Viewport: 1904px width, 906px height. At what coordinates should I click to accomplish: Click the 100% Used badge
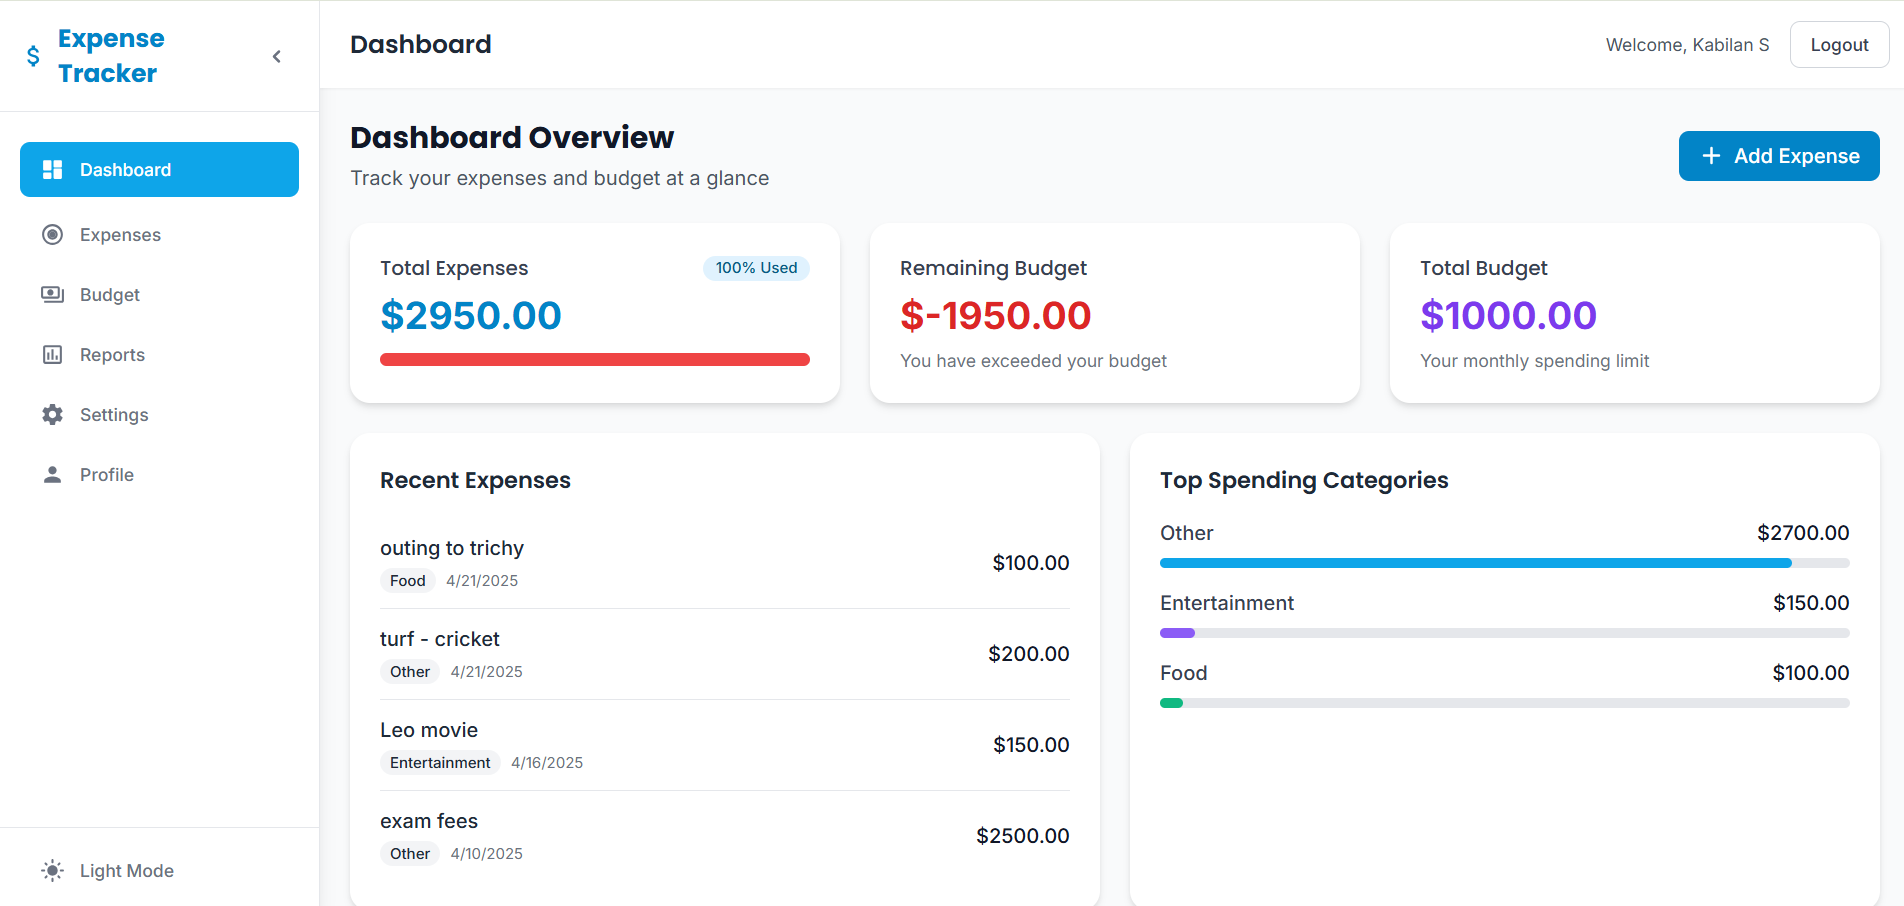[756, 268]
